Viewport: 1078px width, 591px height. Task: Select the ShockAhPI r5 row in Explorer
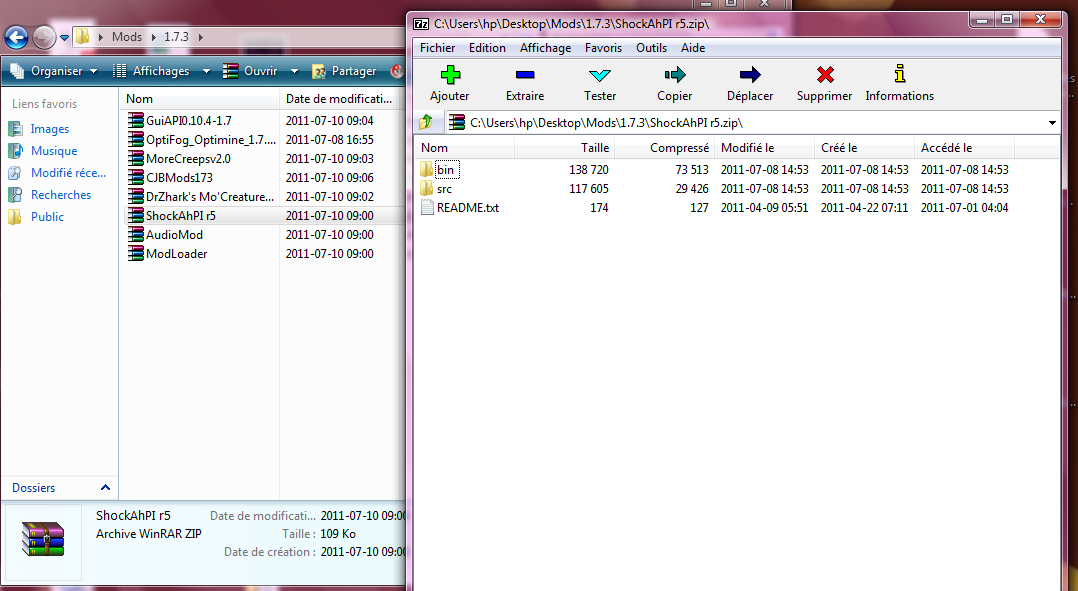point(264,216)
